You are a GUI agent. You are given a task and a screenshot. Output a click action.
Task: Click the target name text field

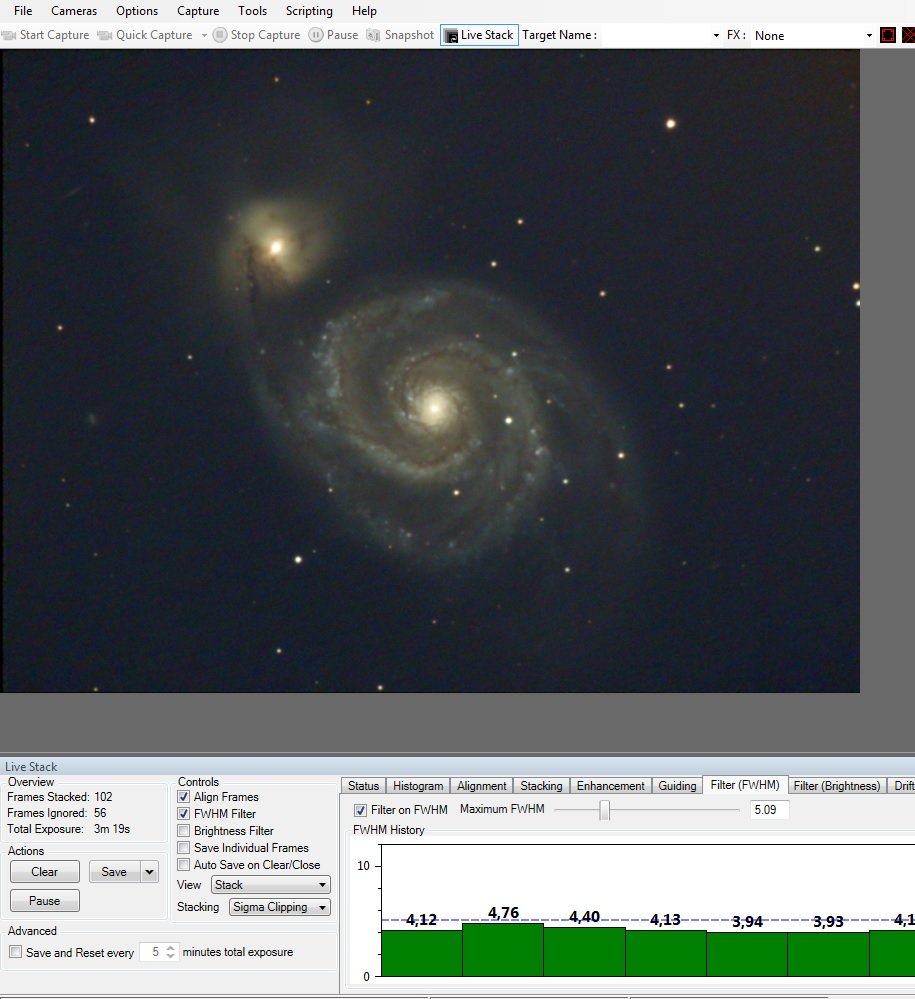tap(655, 36)
